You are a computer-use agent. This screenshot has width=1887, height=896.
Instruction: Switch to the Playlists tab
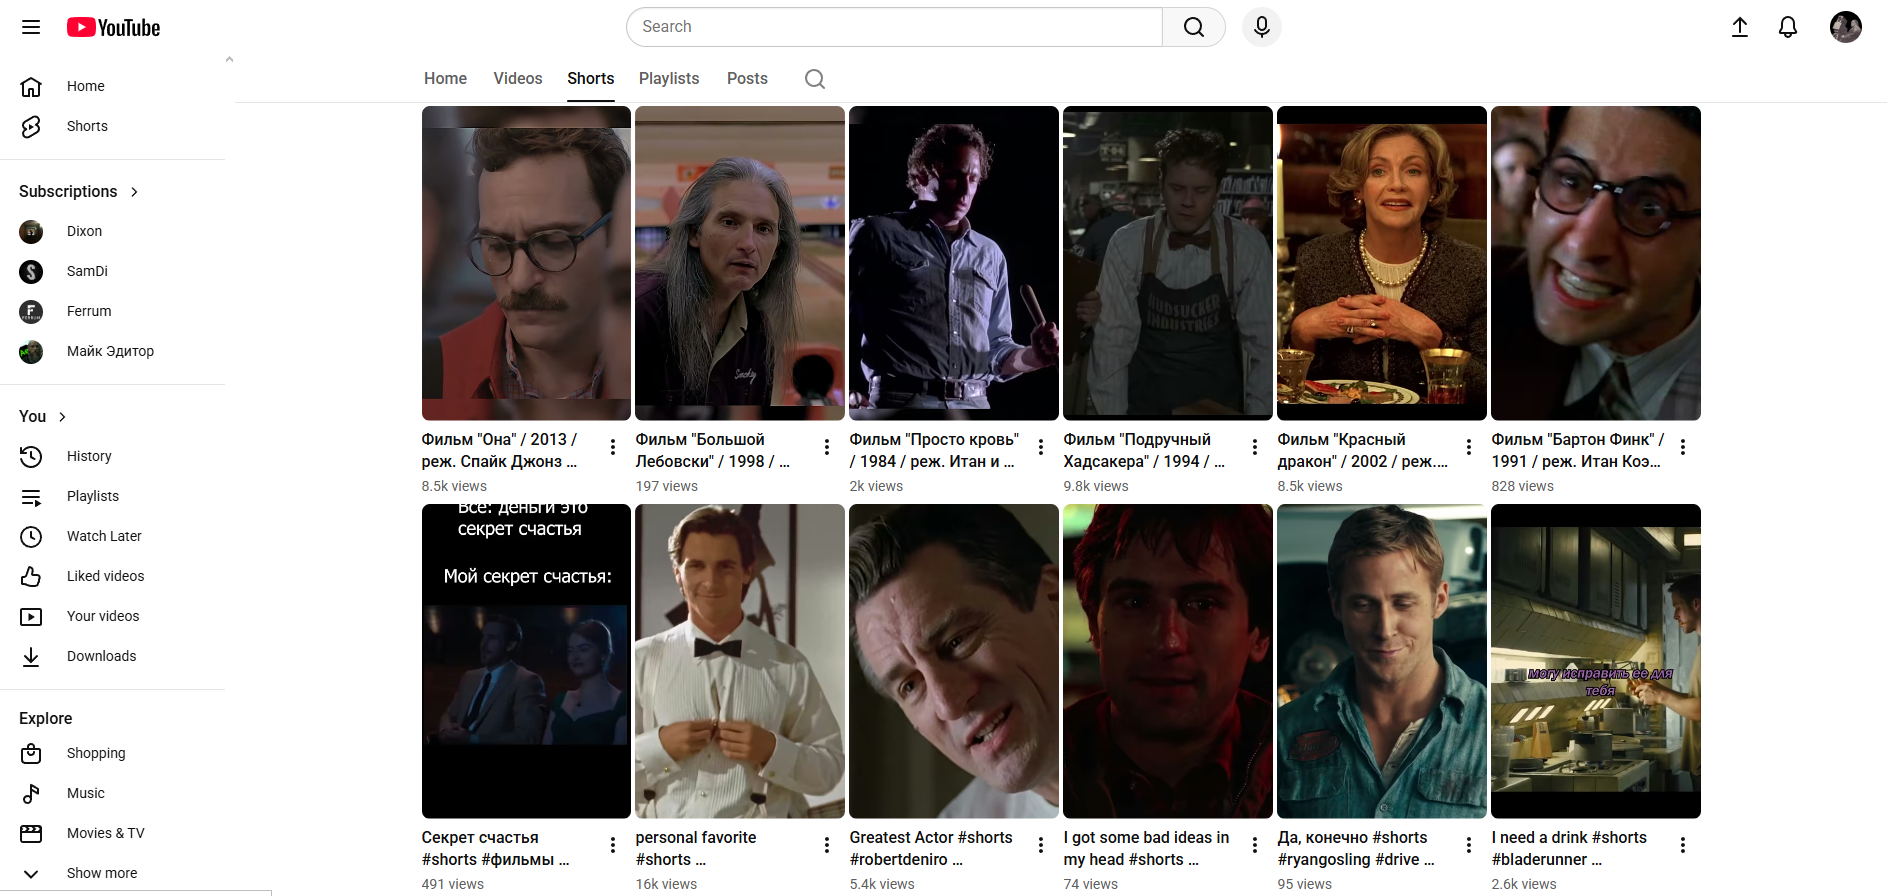point(669,78)
